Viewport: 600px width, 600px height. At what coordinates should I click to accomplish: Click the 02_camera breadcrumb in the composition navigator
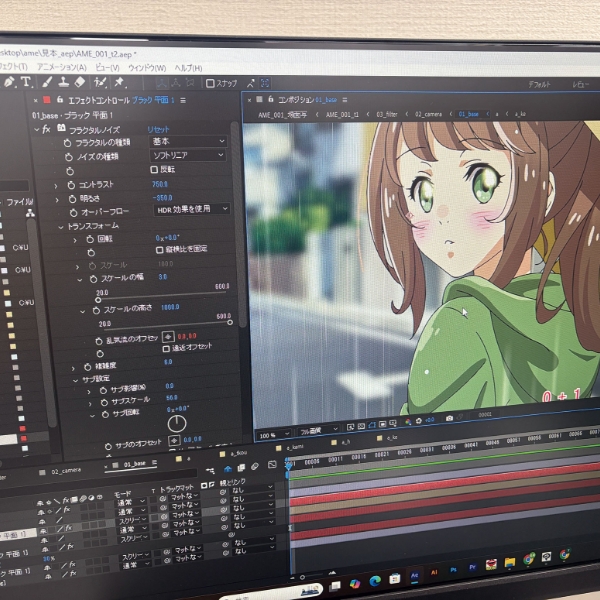click(x=428, y=114)
